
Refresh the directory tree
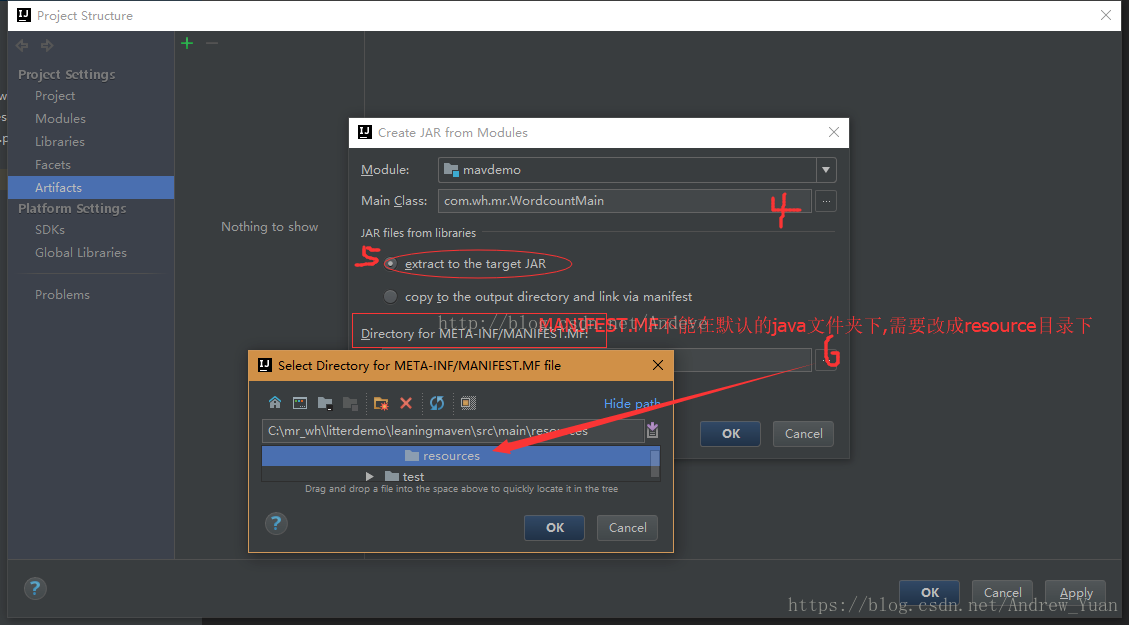pos(437,403)
